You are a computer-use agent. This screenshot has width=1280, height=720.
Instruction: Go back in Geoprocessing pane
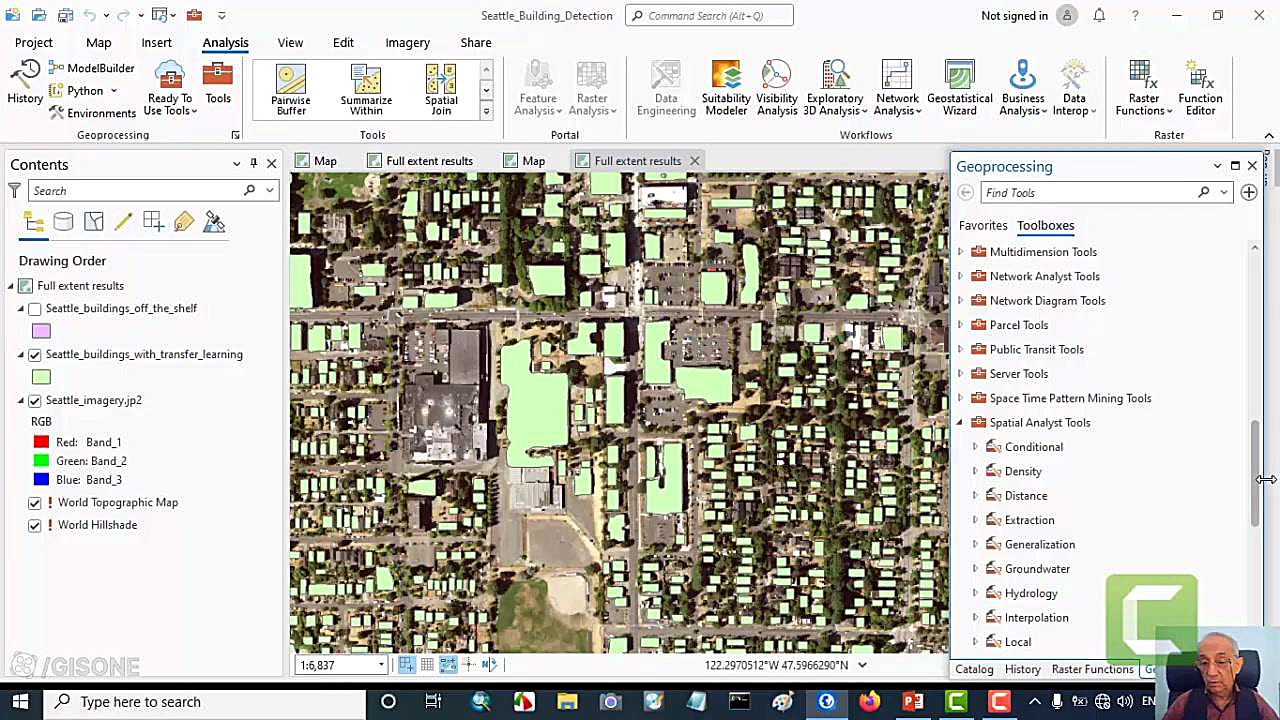(x=965, y=193)
